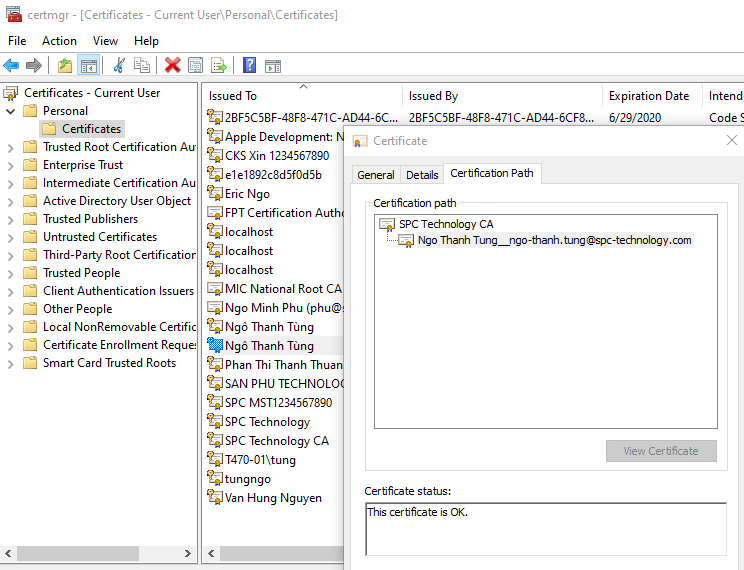
Task: Sort the list by Expiration Date column
Action: [649, 96]
